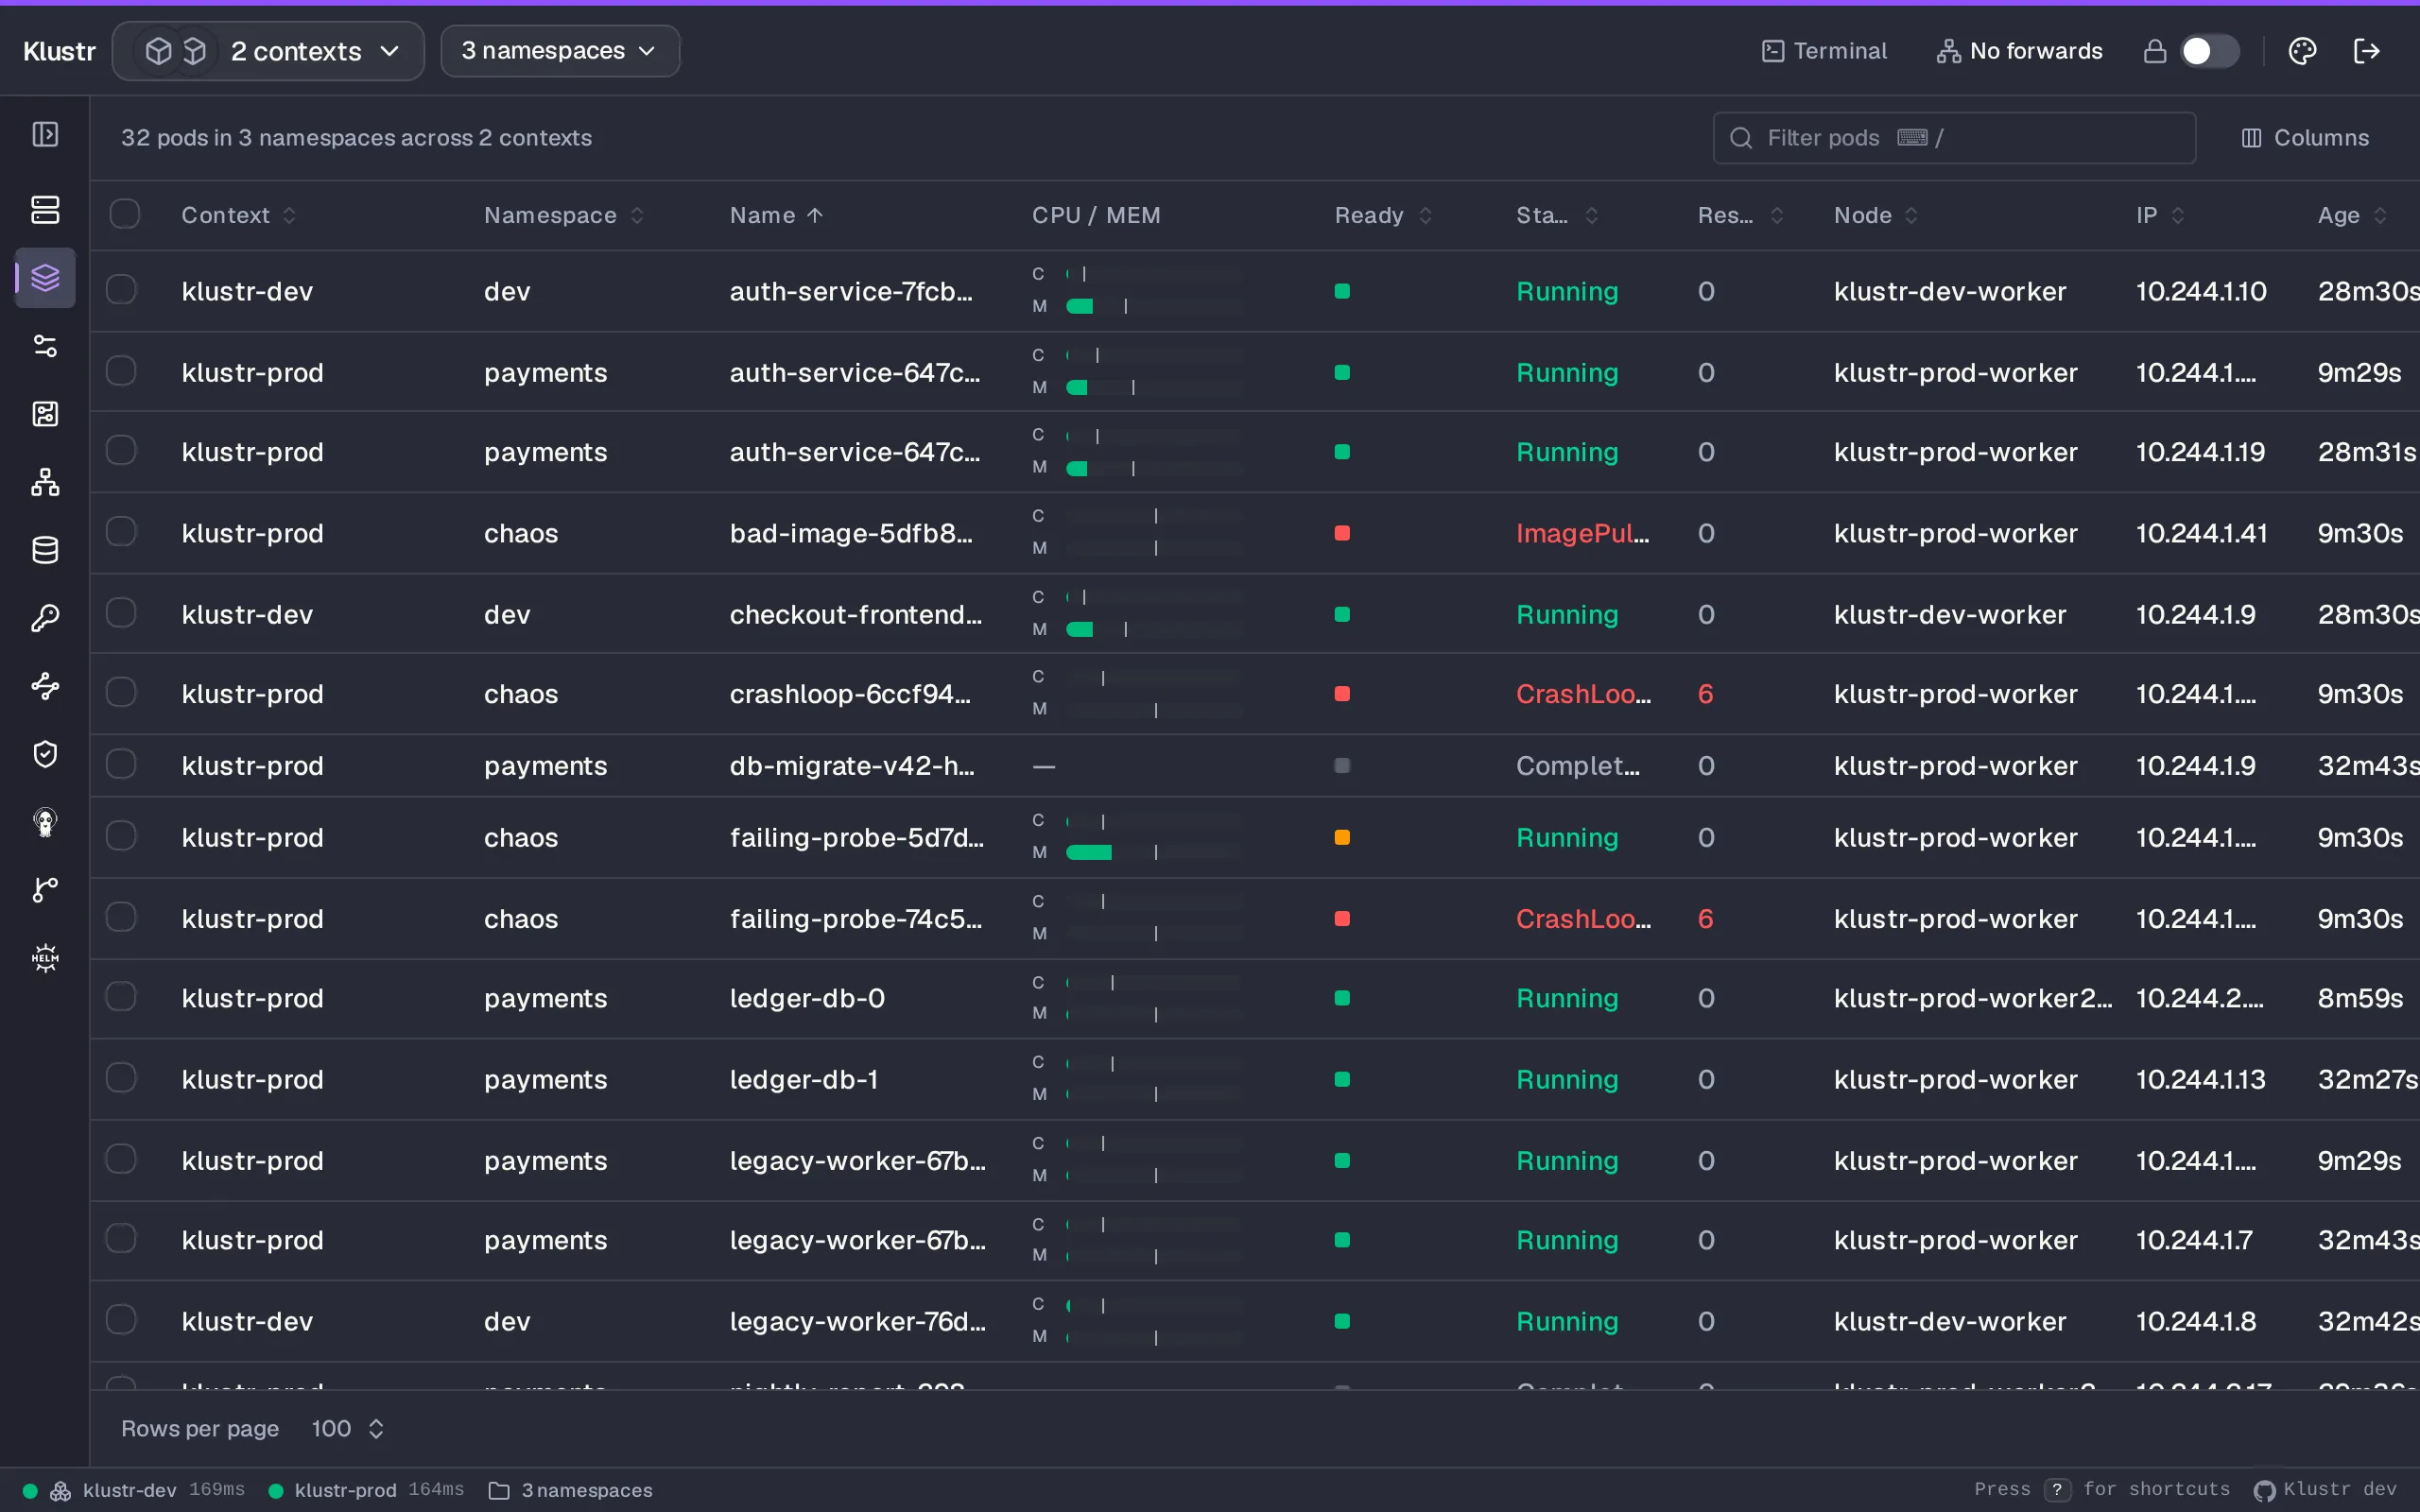Open the Terminal button
Screen dimensions: 2420x1512
point(1824,51)
